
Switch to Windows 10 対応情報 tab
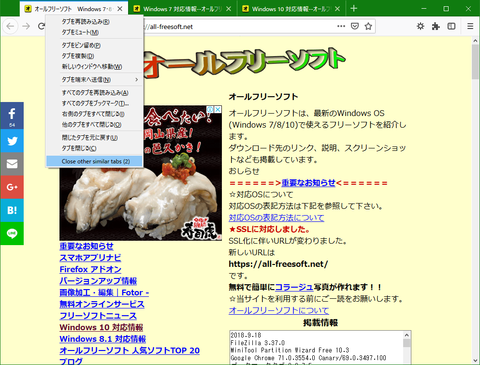[x=291, y=9]
